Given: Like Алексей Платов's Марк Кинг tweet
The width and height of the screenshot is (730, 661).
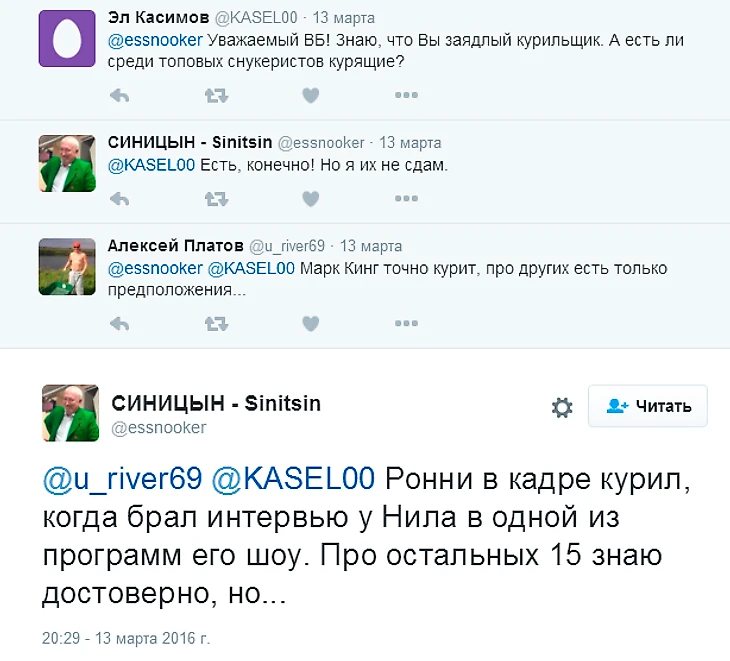Looking at the screenshot, I should tap(311, 323).
